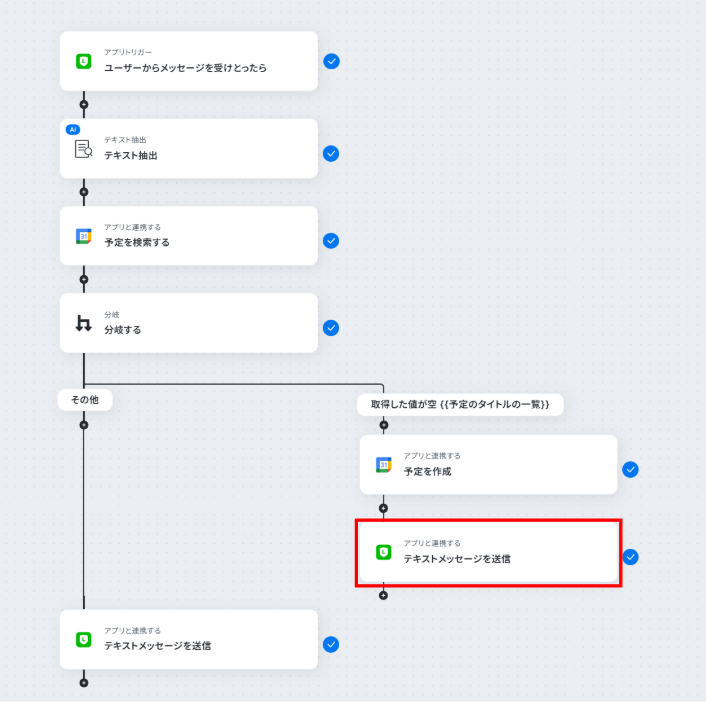The width and height of the screenshot is (706, 704).
Task: Click the AI text extraction document icon
Action: coord(84,149)
